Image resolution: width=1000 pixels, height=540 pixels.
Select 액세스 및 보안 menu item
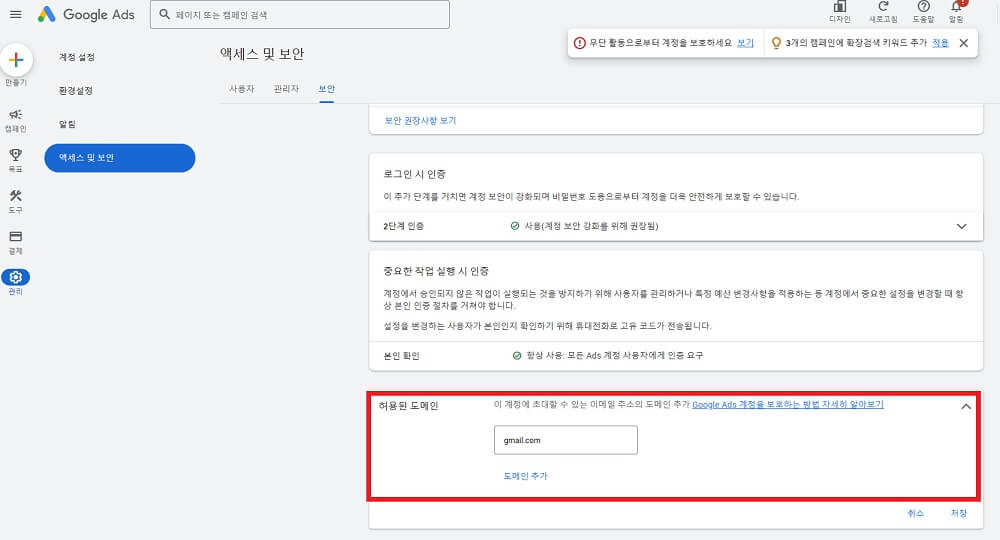pyautogui.click(x=120, y=157)
